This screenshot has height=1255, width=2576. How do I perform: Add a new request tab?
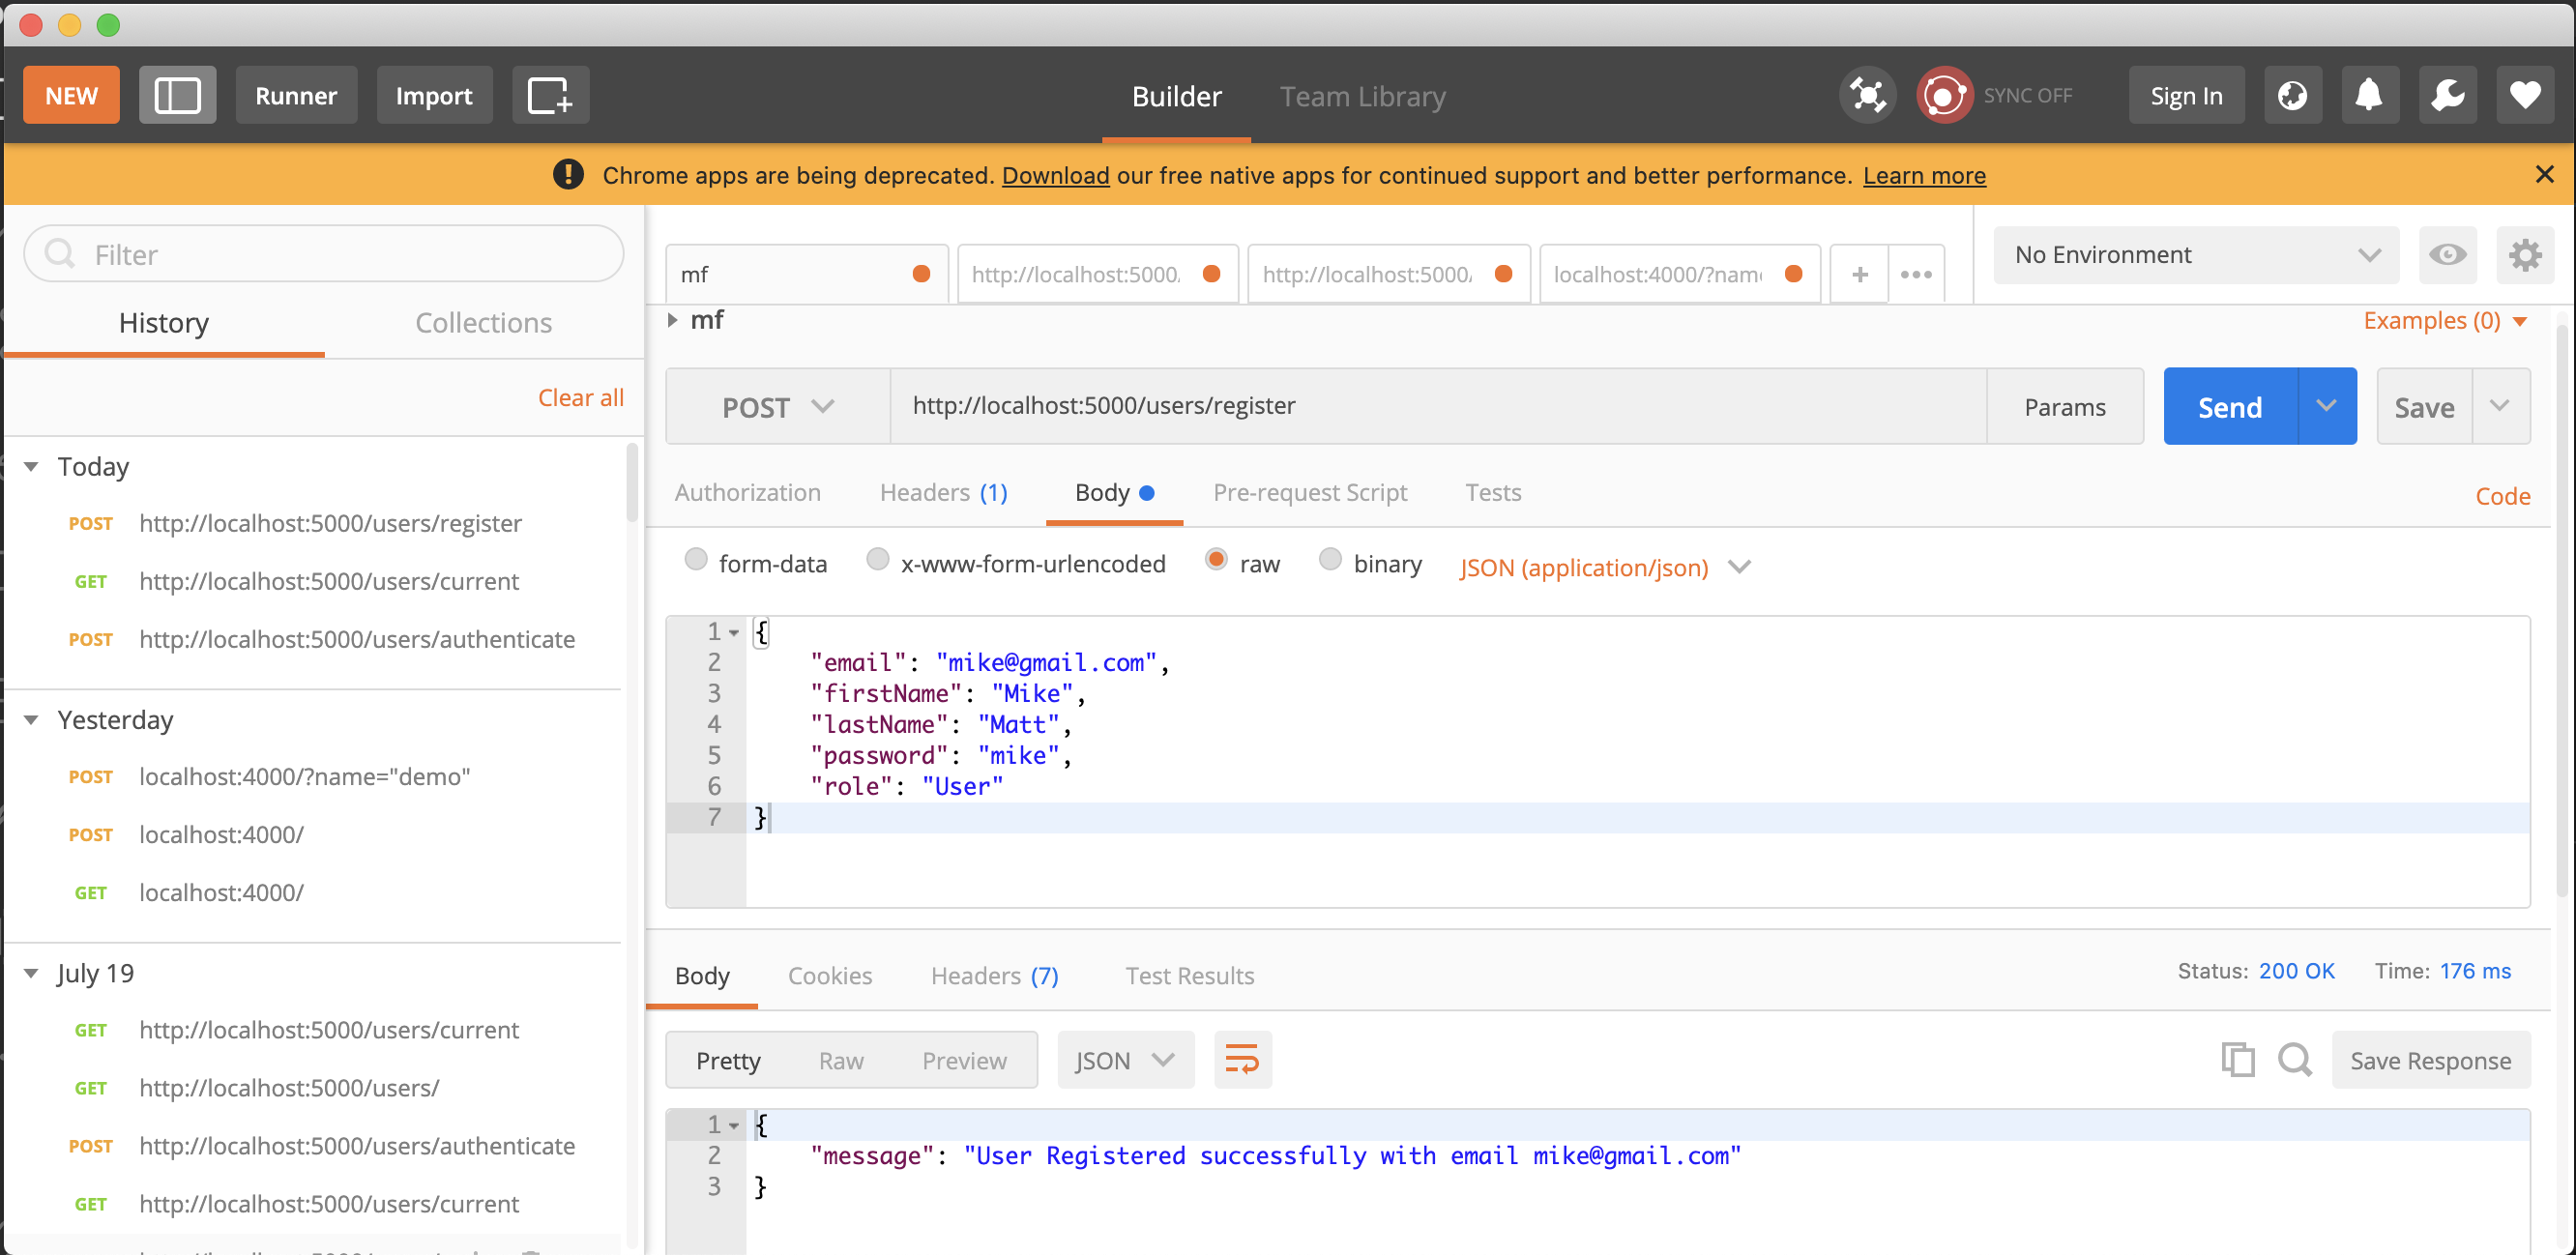coord(1859,274)
